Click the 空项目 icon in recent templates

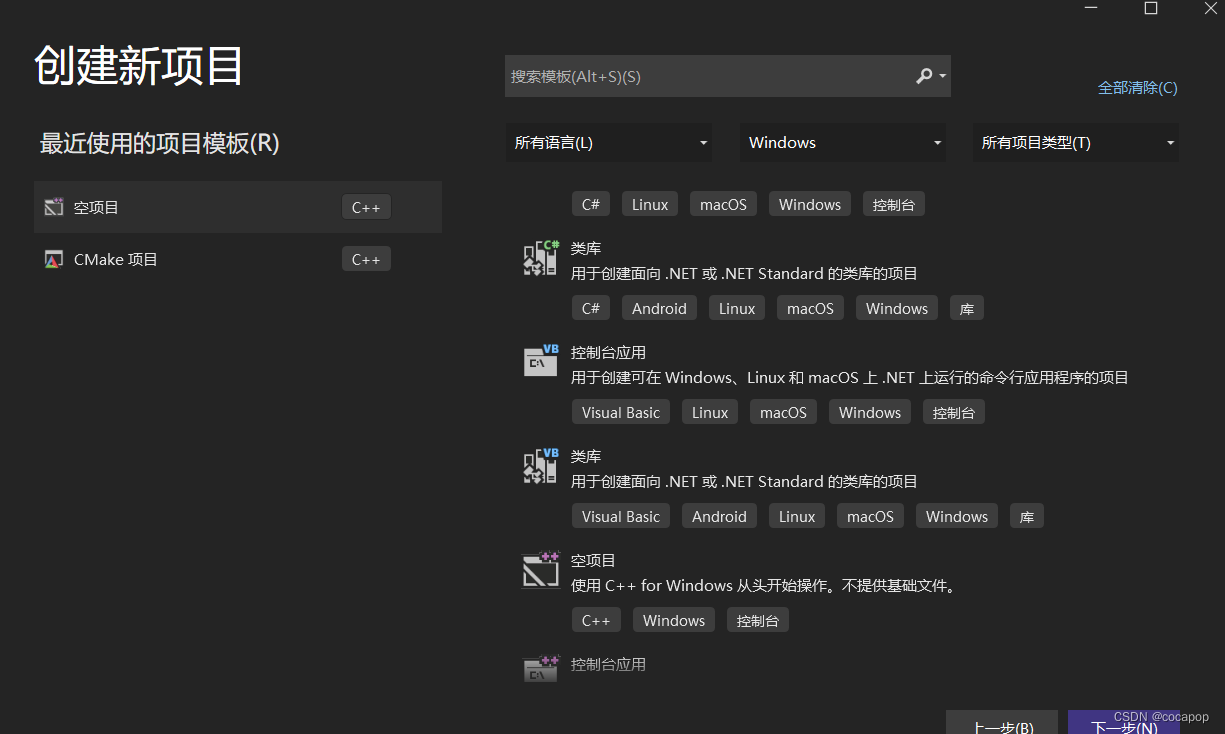click(53, 206)
